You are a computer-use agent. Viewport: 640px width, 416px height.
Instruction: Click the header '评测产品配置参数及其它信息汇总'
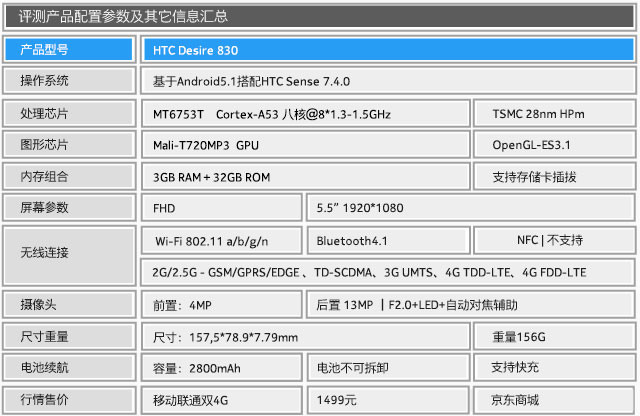click(320, 17)
